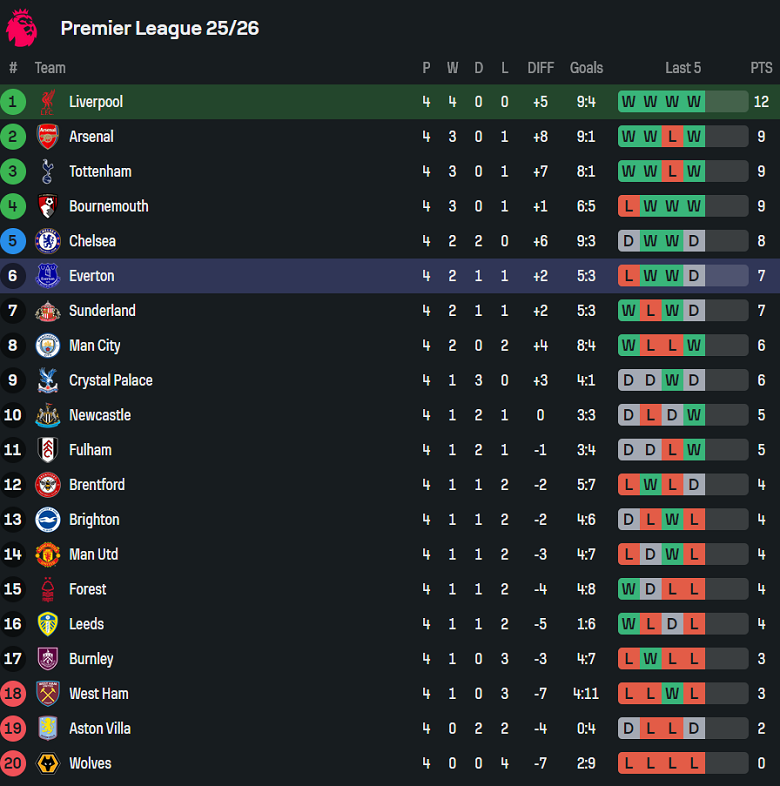
Task: Click the Newcastle club crest
Action: 47,415
